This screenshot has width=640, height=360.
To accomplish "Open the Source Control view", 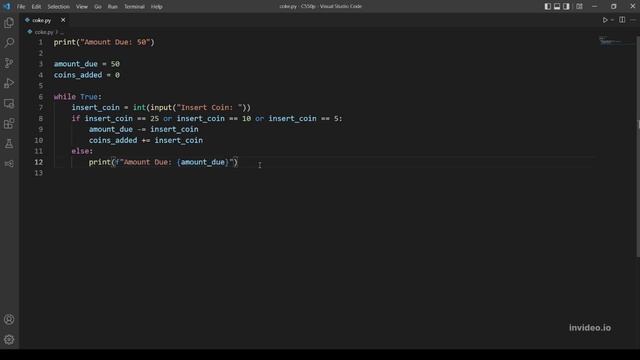I will (9, 63).
